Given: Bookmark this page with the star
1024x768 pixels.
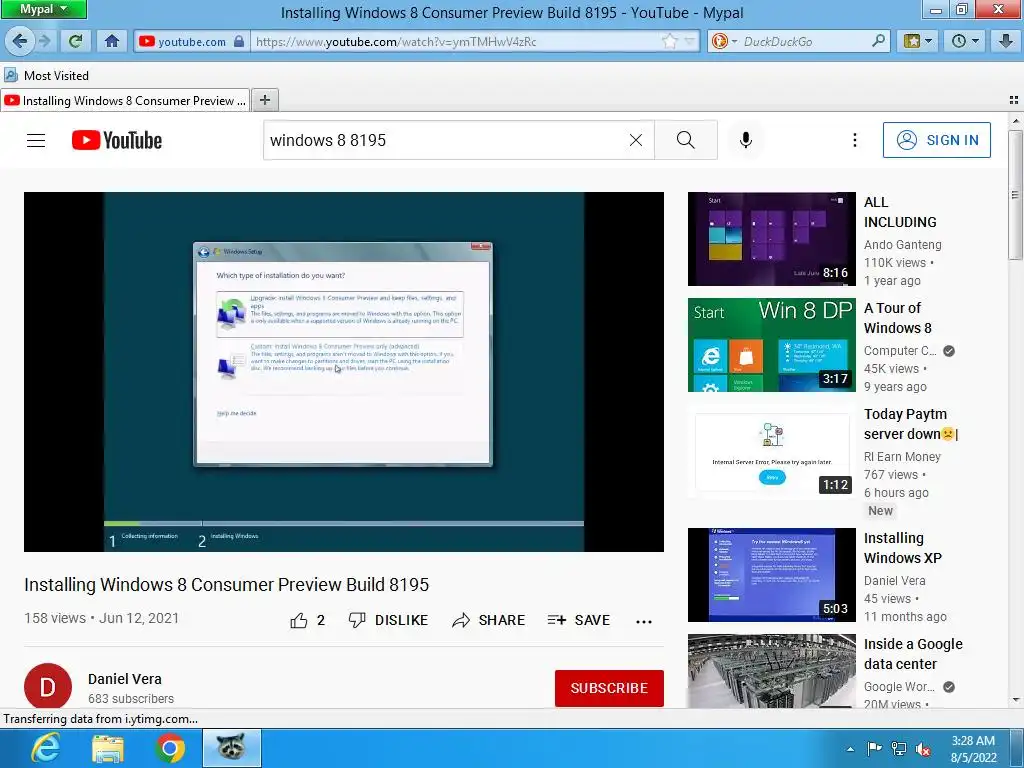Looking at the screenshot, I should click(x=669, y=42).
